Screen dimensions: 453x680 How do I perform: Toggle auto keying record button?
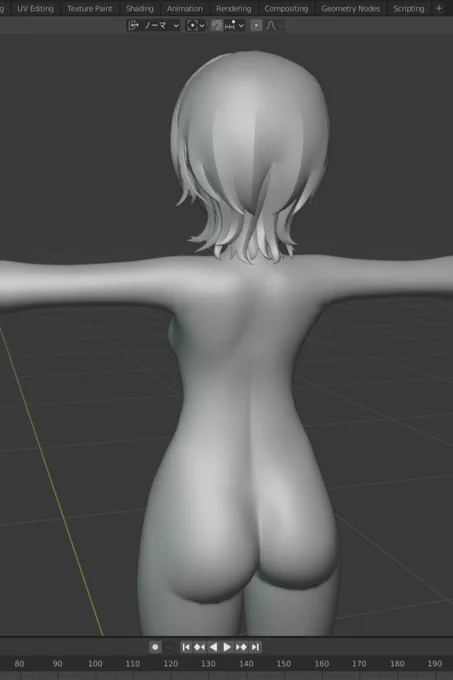(x=155, y=647)
